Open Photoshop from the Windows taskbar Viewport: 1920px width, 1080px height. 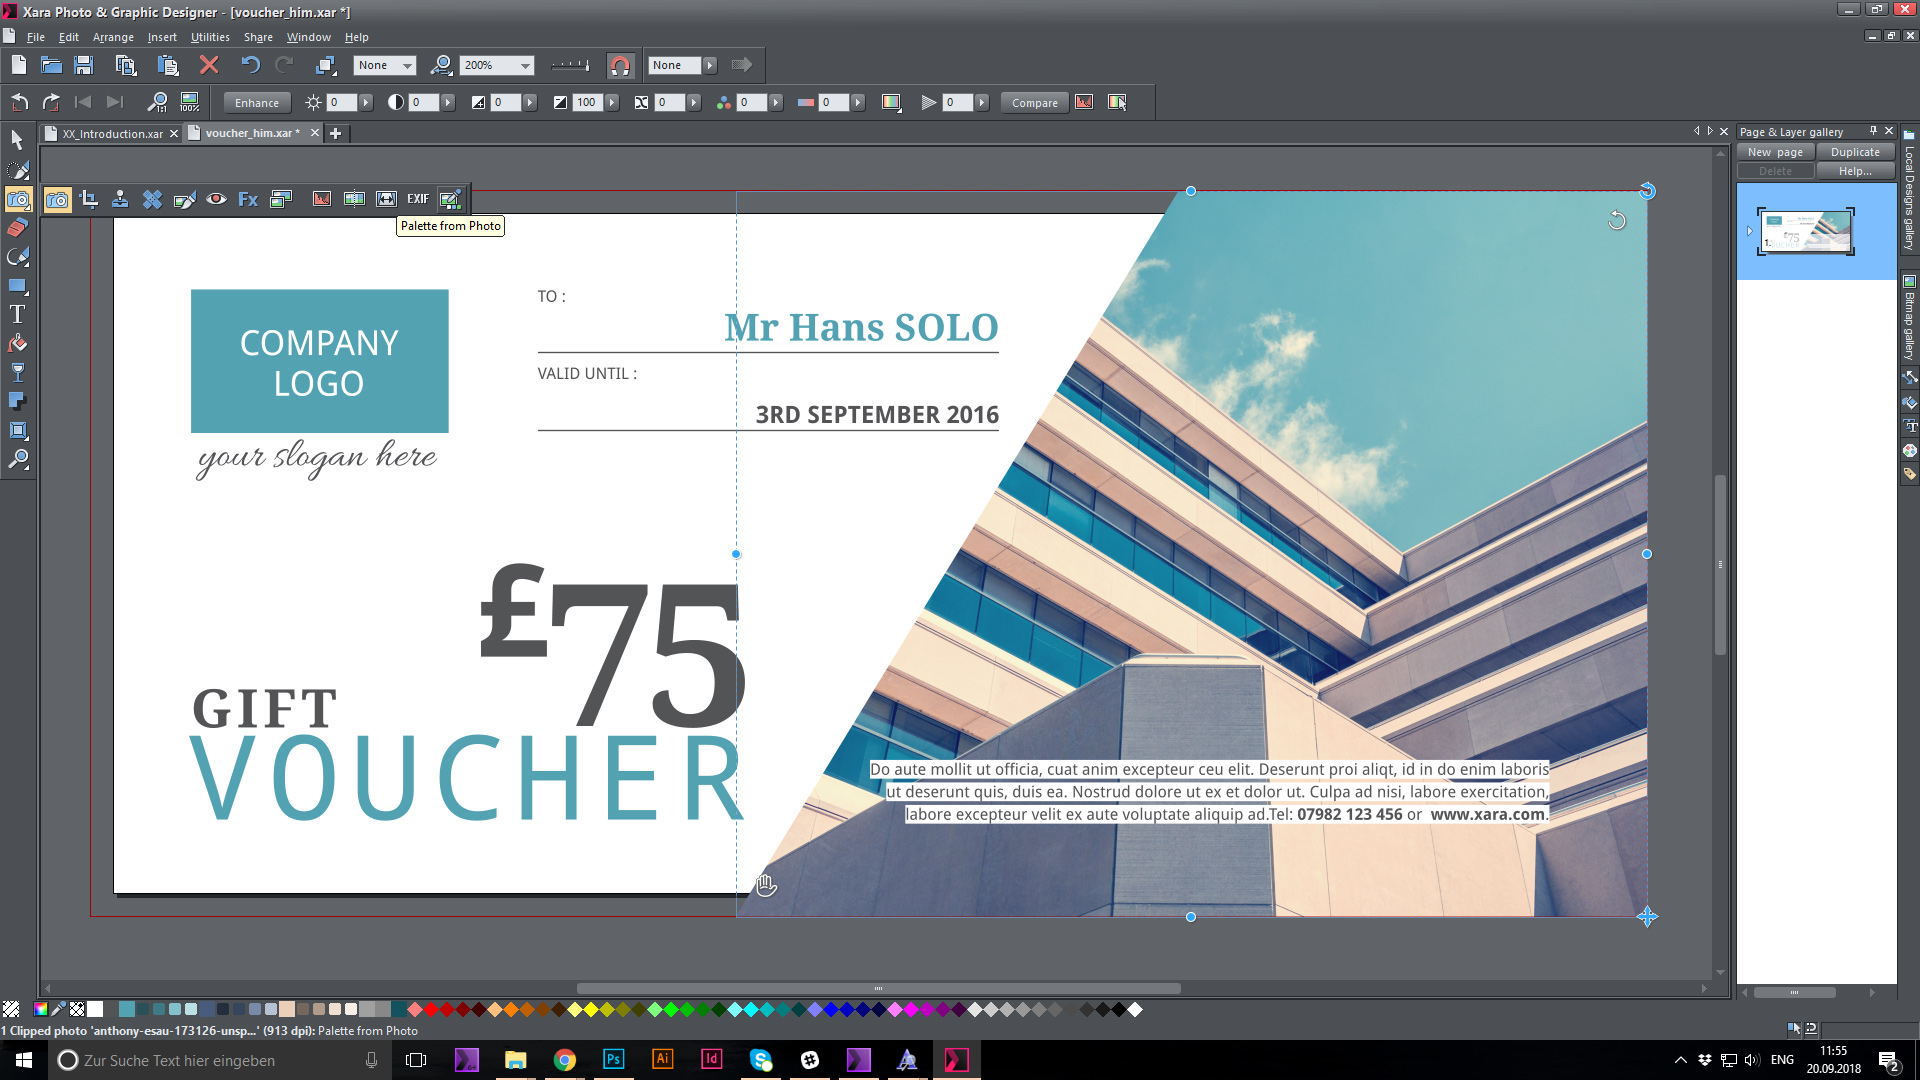click(613, 1060)
